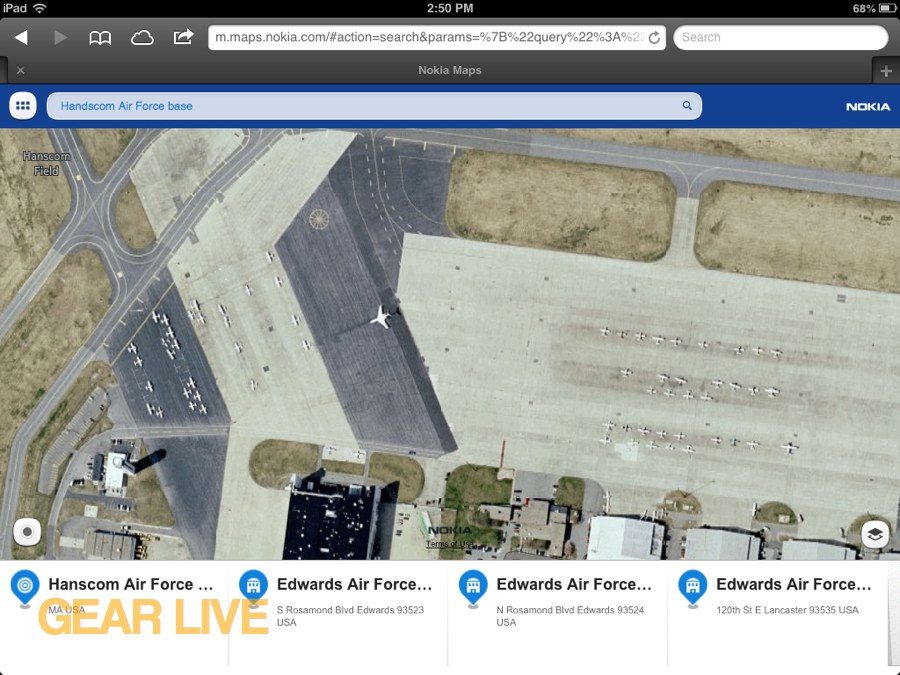This screenshot has width=900, height=675.
Task: Tap the 2:50 PM clock in the status bar
Action: pos(450,8)
